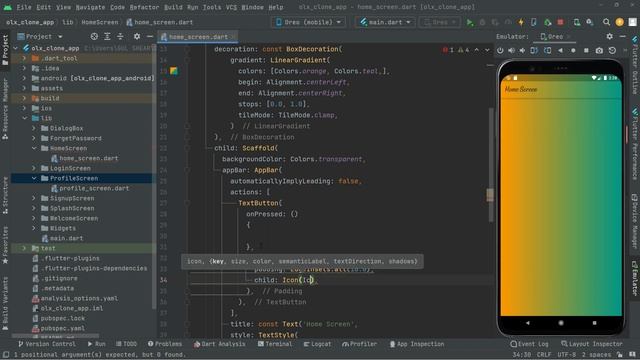Toggle Flutter Performance side panel
Image resolution: width=640 pixels, height=360 pixels.
[635, 144]
